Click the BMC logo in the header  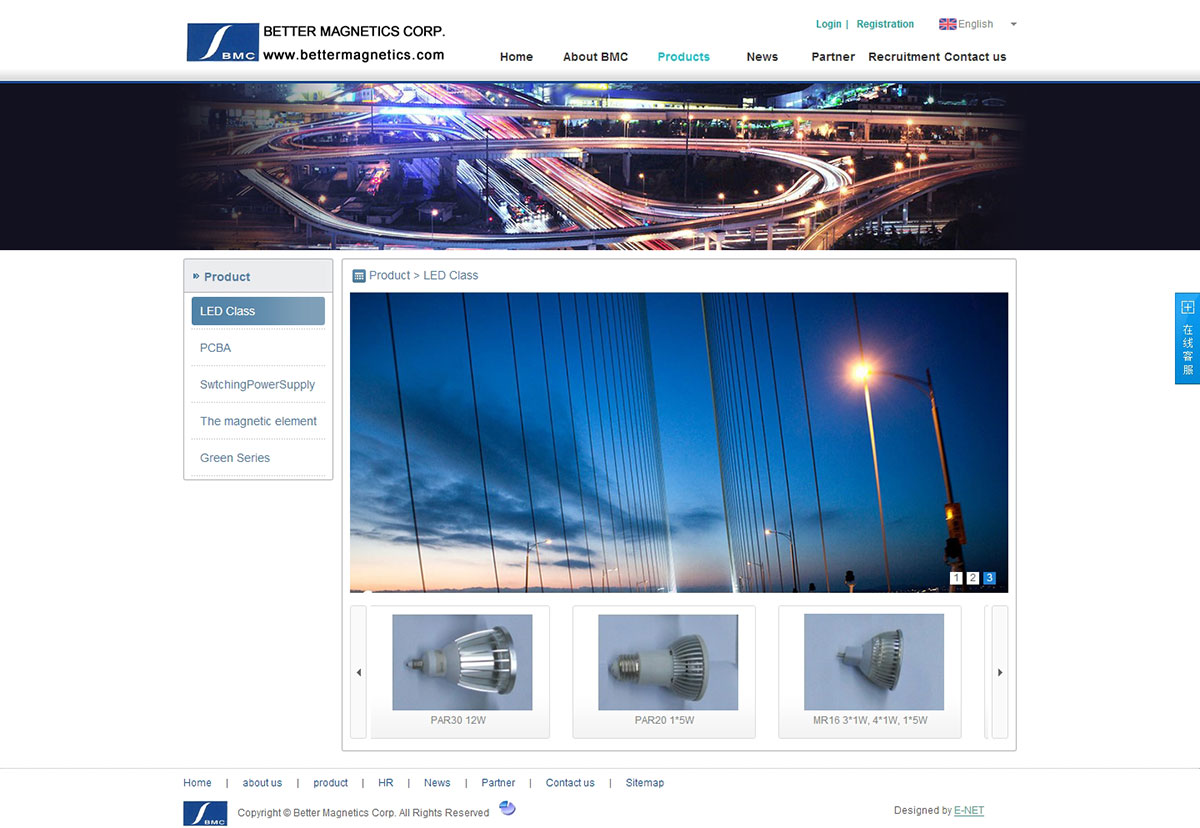click(222, 43)
